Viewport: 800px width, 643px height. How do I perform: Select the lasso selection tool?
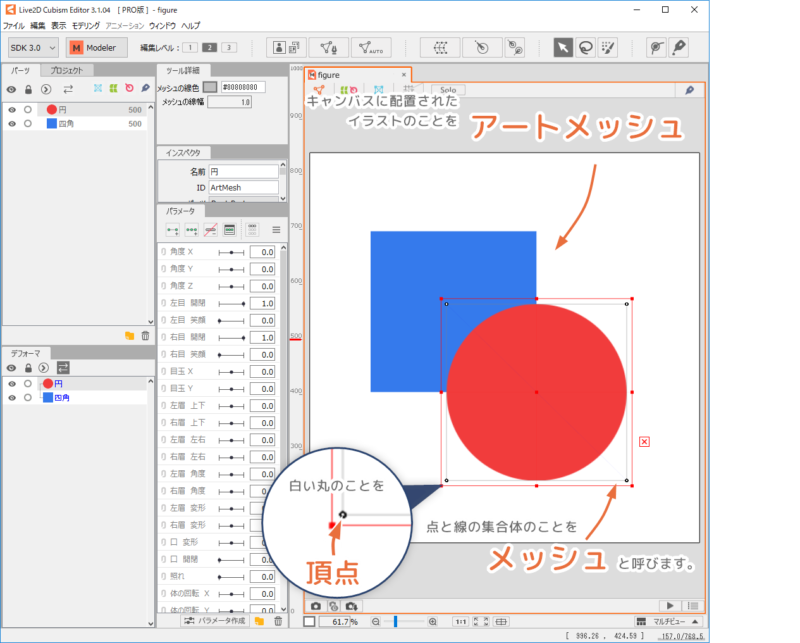tap(585, 47)
